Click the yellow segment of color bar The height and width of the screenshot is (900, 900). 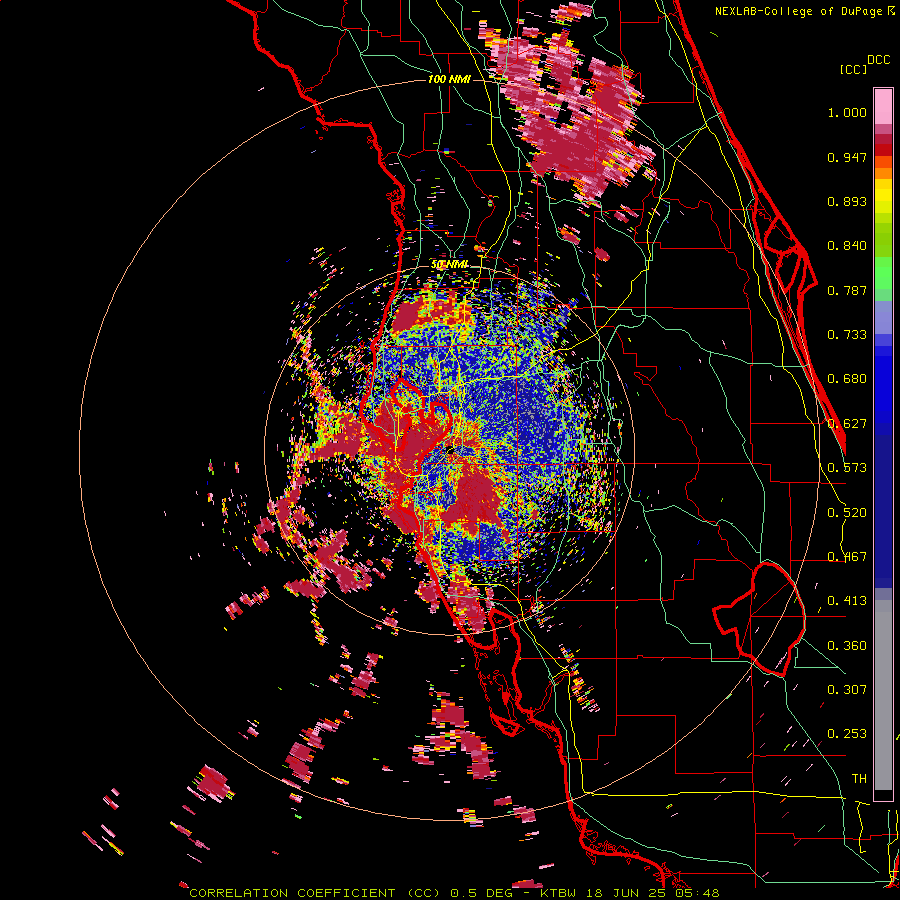point(883,196)
